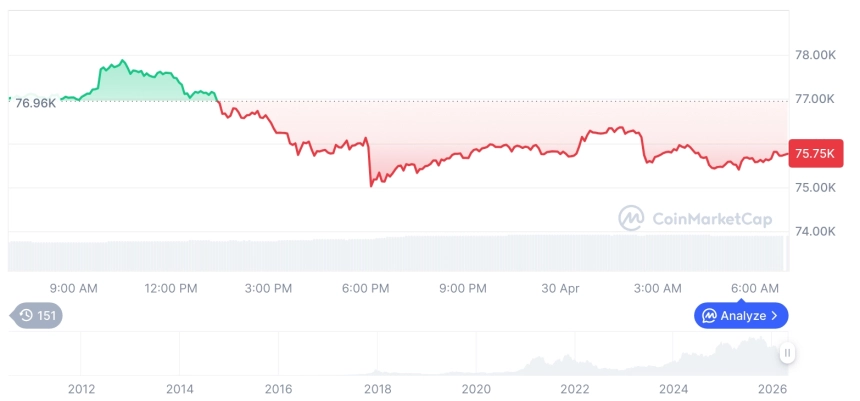The height and width of the screenshot is (401, 860).
Task: Click the 78.00K price axis label
Action: click(814, 55)
